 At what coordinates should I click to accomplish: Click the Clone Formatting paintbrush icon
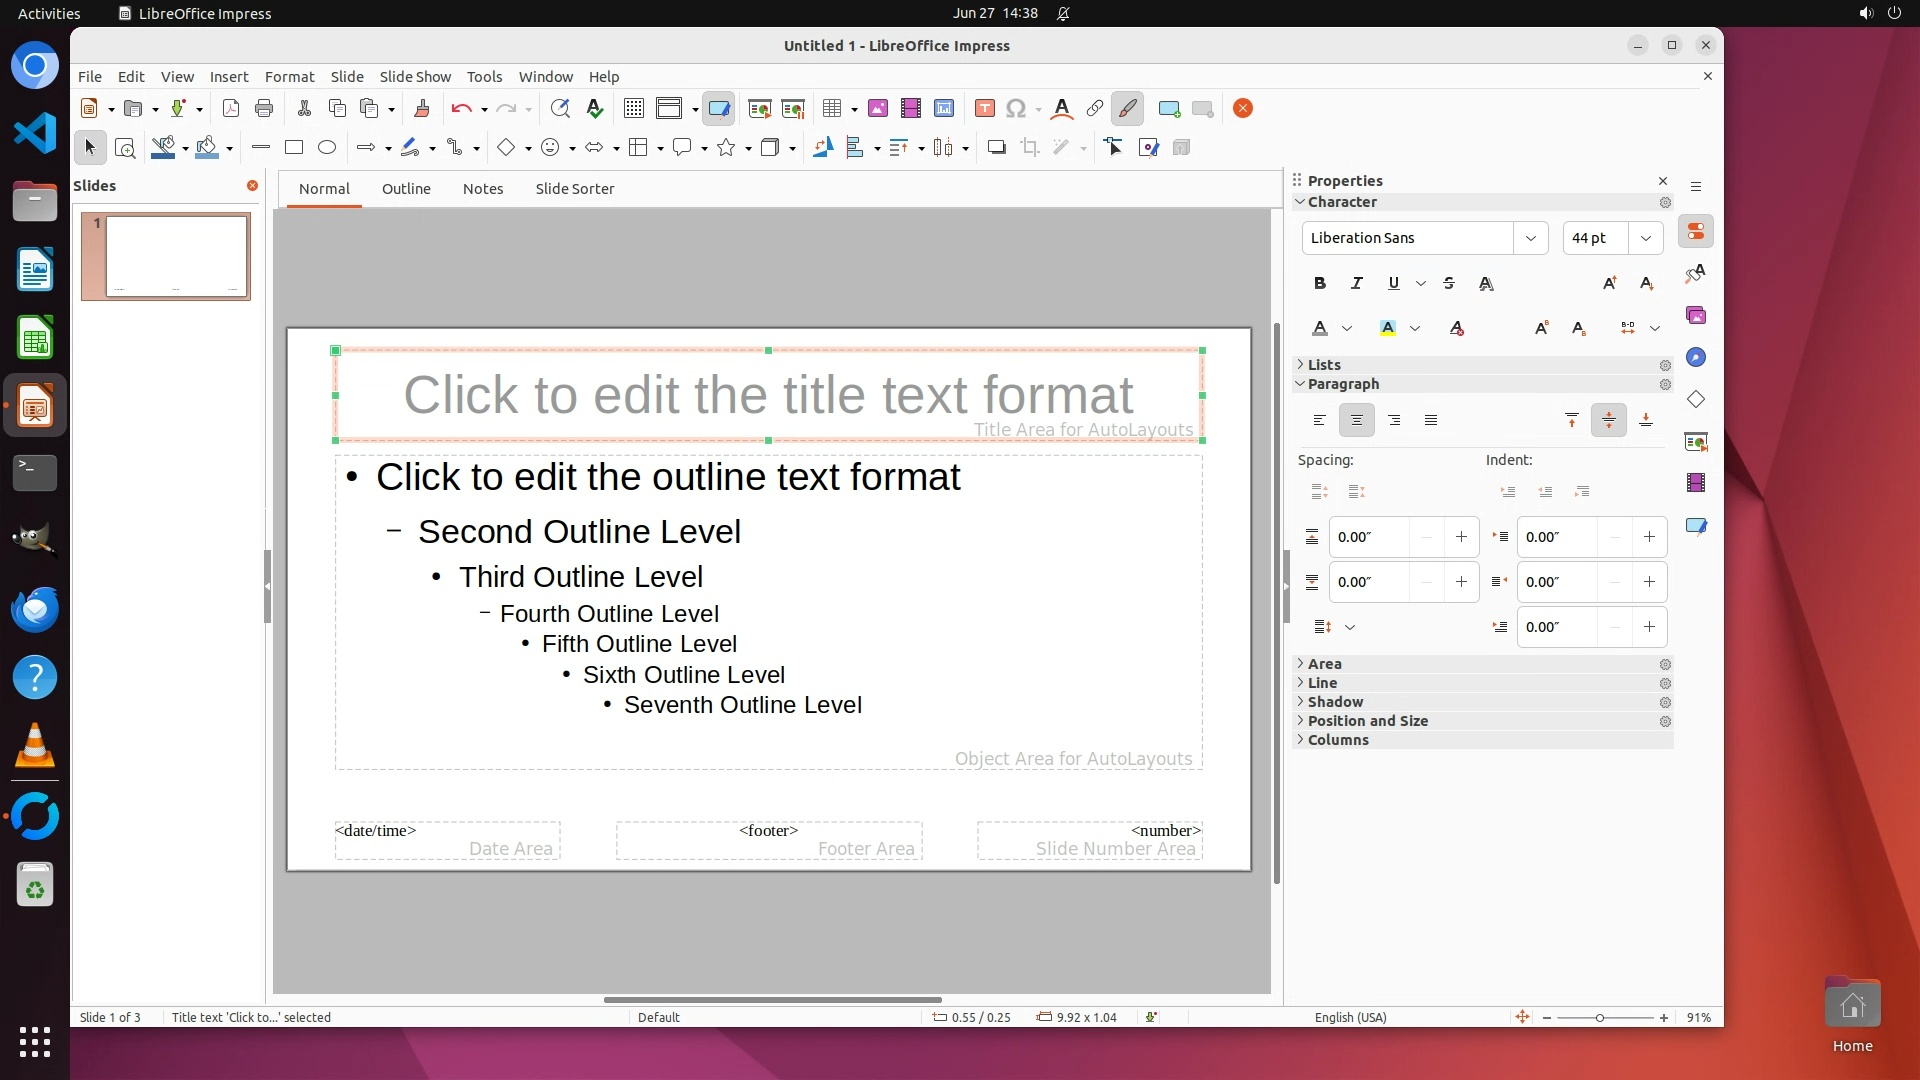(421, 109)
